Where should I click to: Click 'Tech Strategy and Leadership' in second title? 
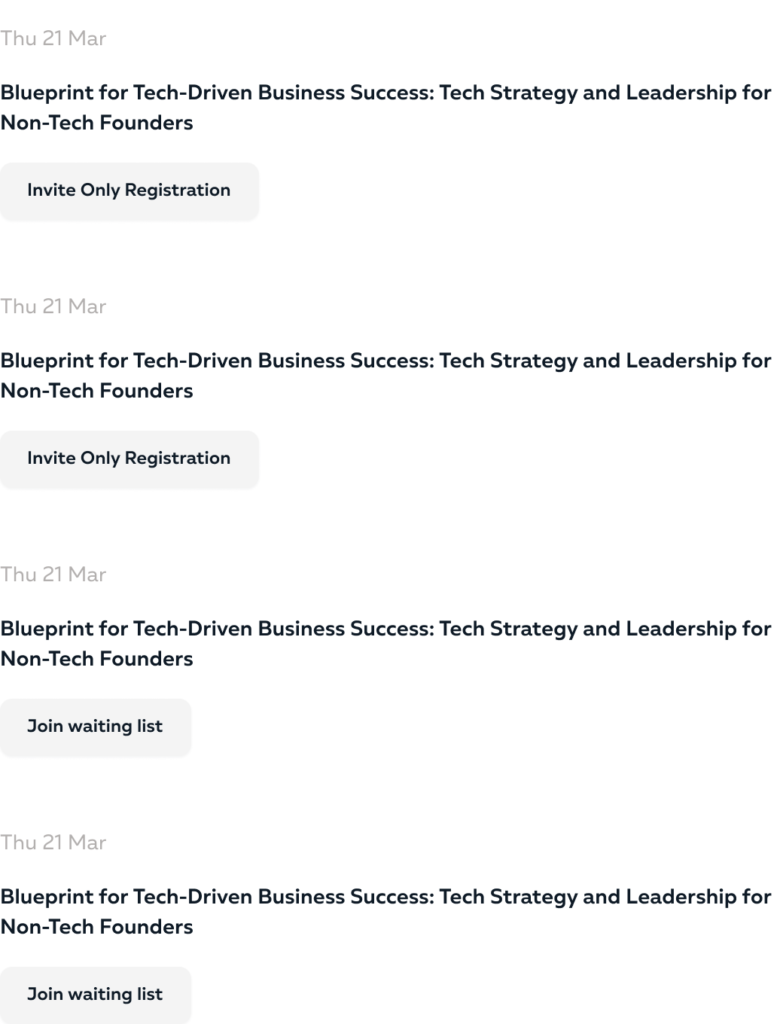[x=588, y=361]
